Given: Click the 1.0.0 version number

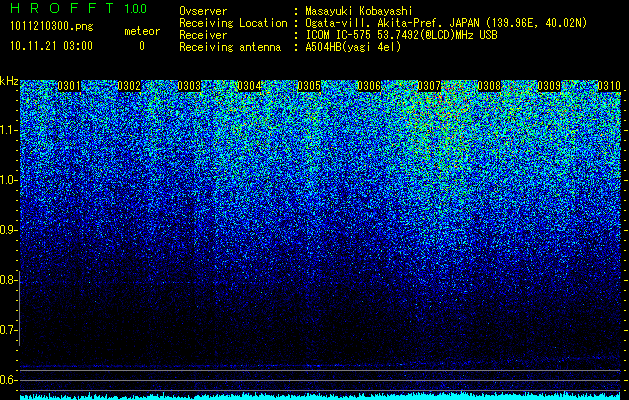Looking at the screenshot, I should 136,9.
